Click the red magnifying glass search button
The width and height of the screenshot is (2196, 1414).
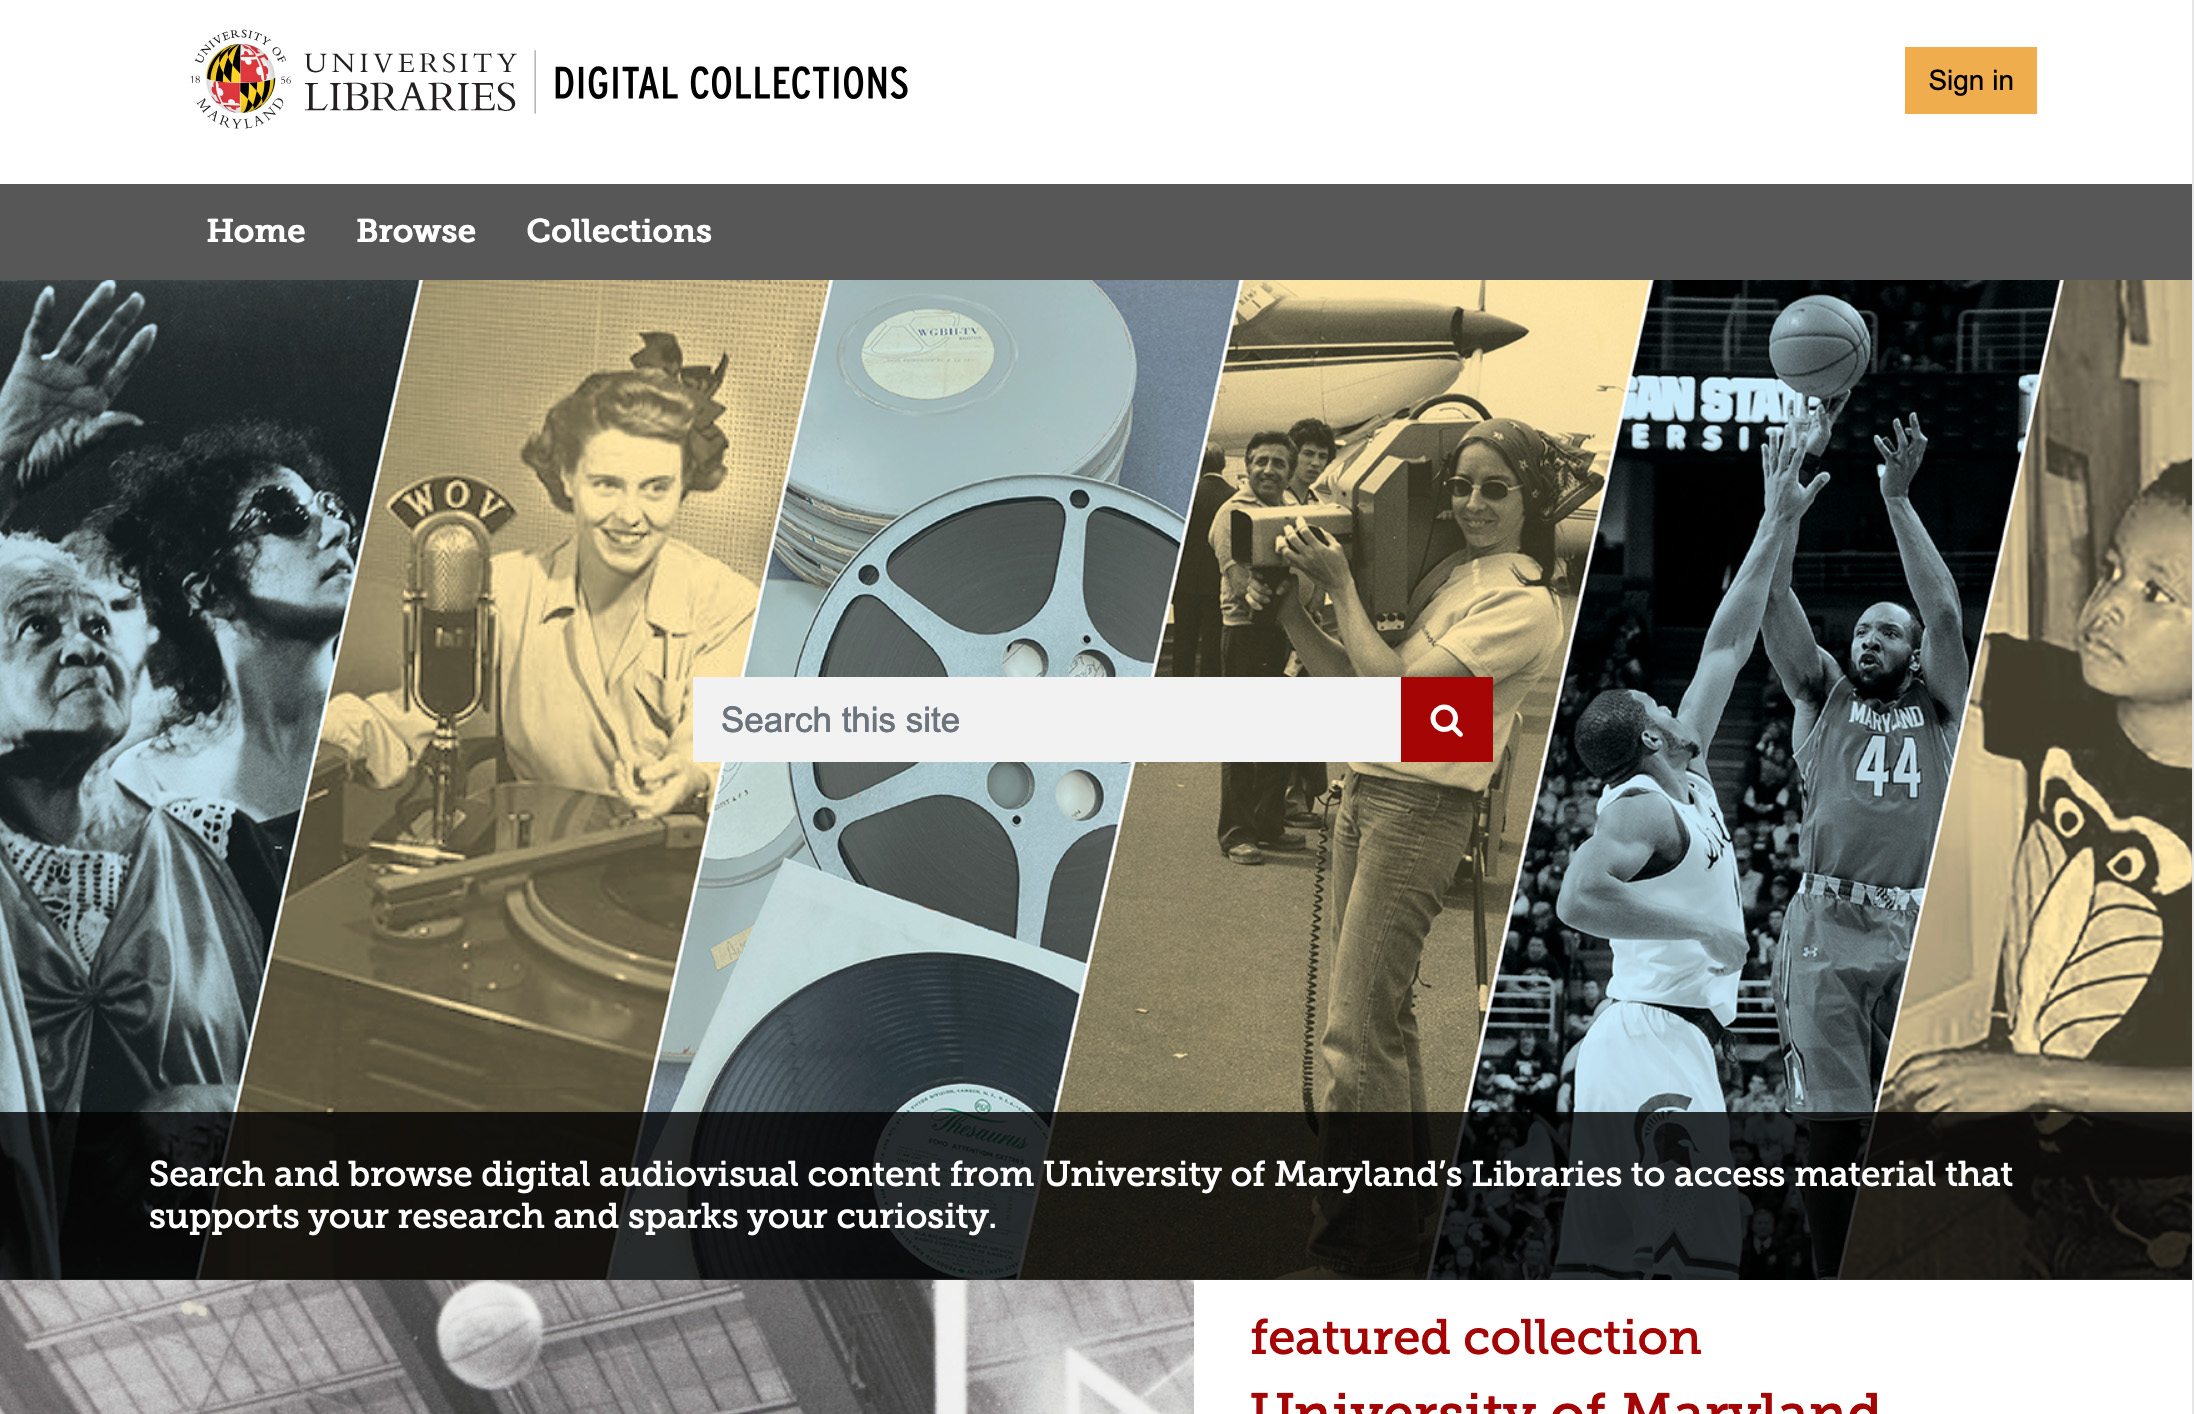1446,720
